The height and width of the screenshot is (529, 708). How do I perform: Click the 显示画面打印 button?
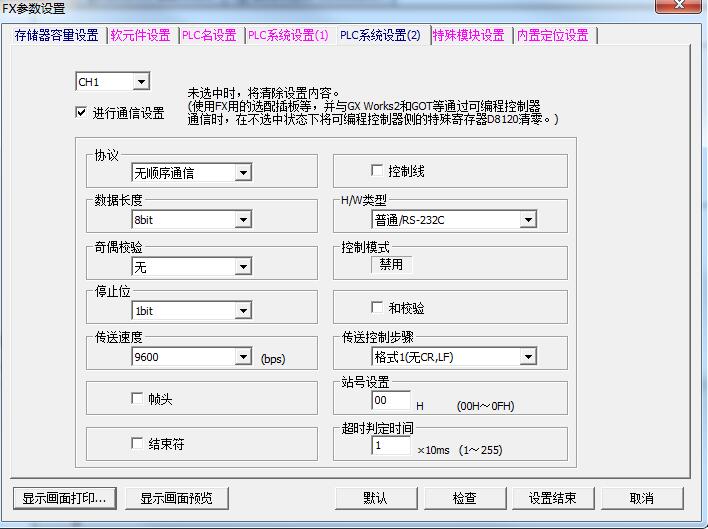(x=66, y=498)
